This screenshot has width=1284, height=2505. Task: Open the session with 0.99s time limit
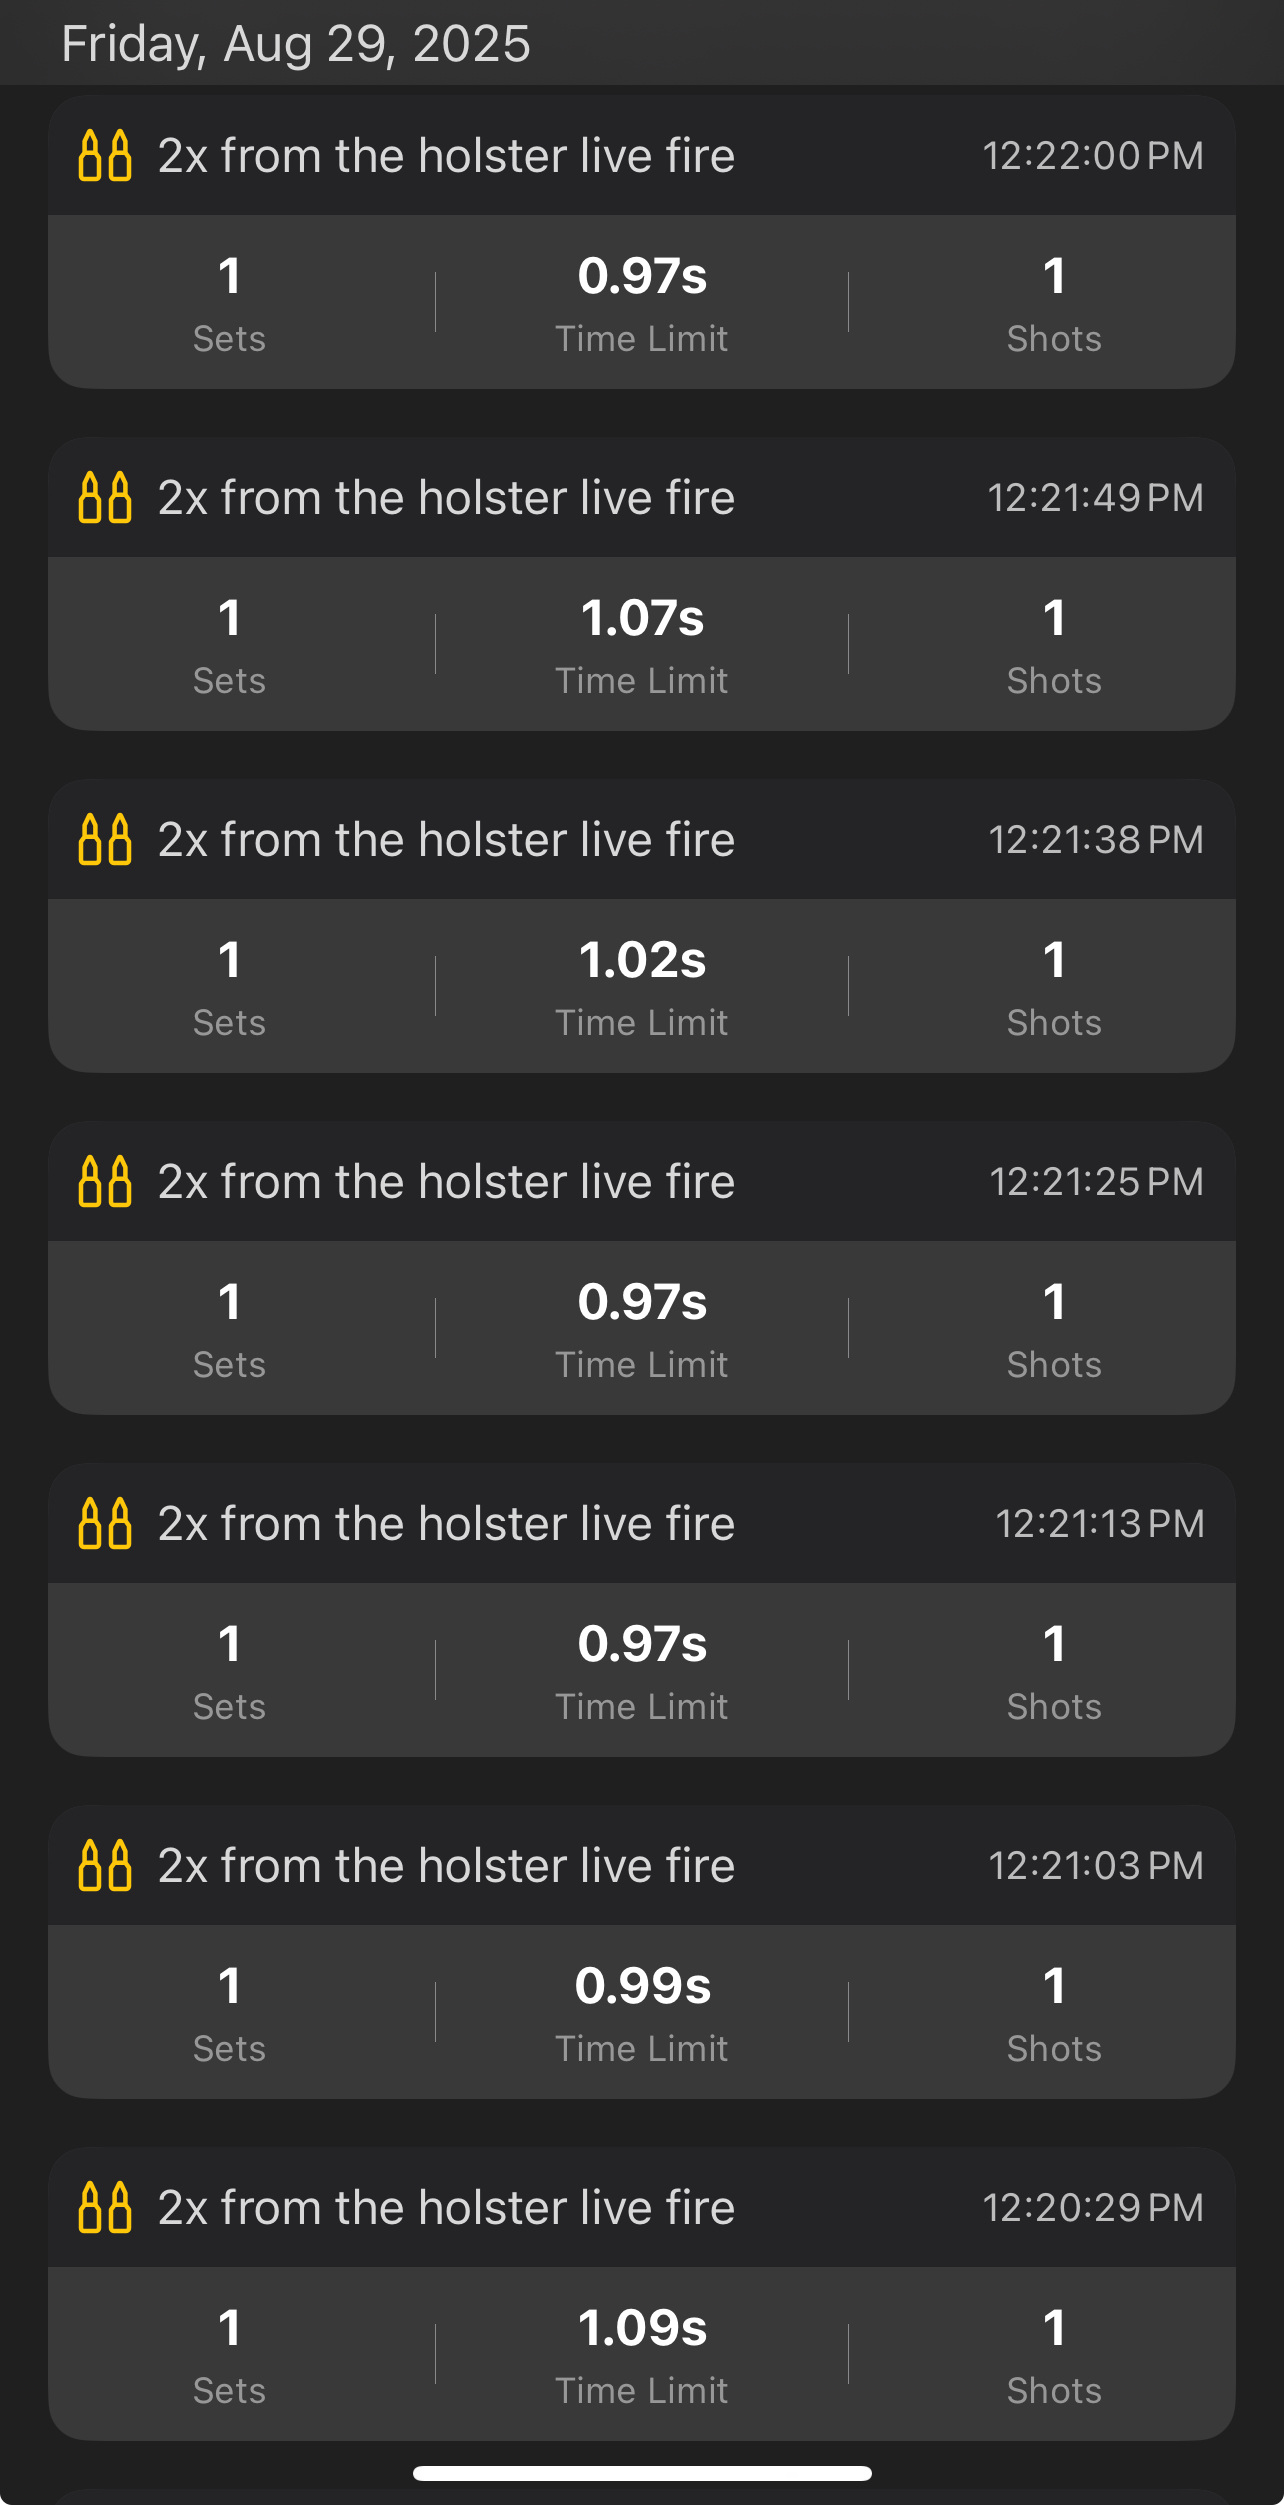point(642,1952)
